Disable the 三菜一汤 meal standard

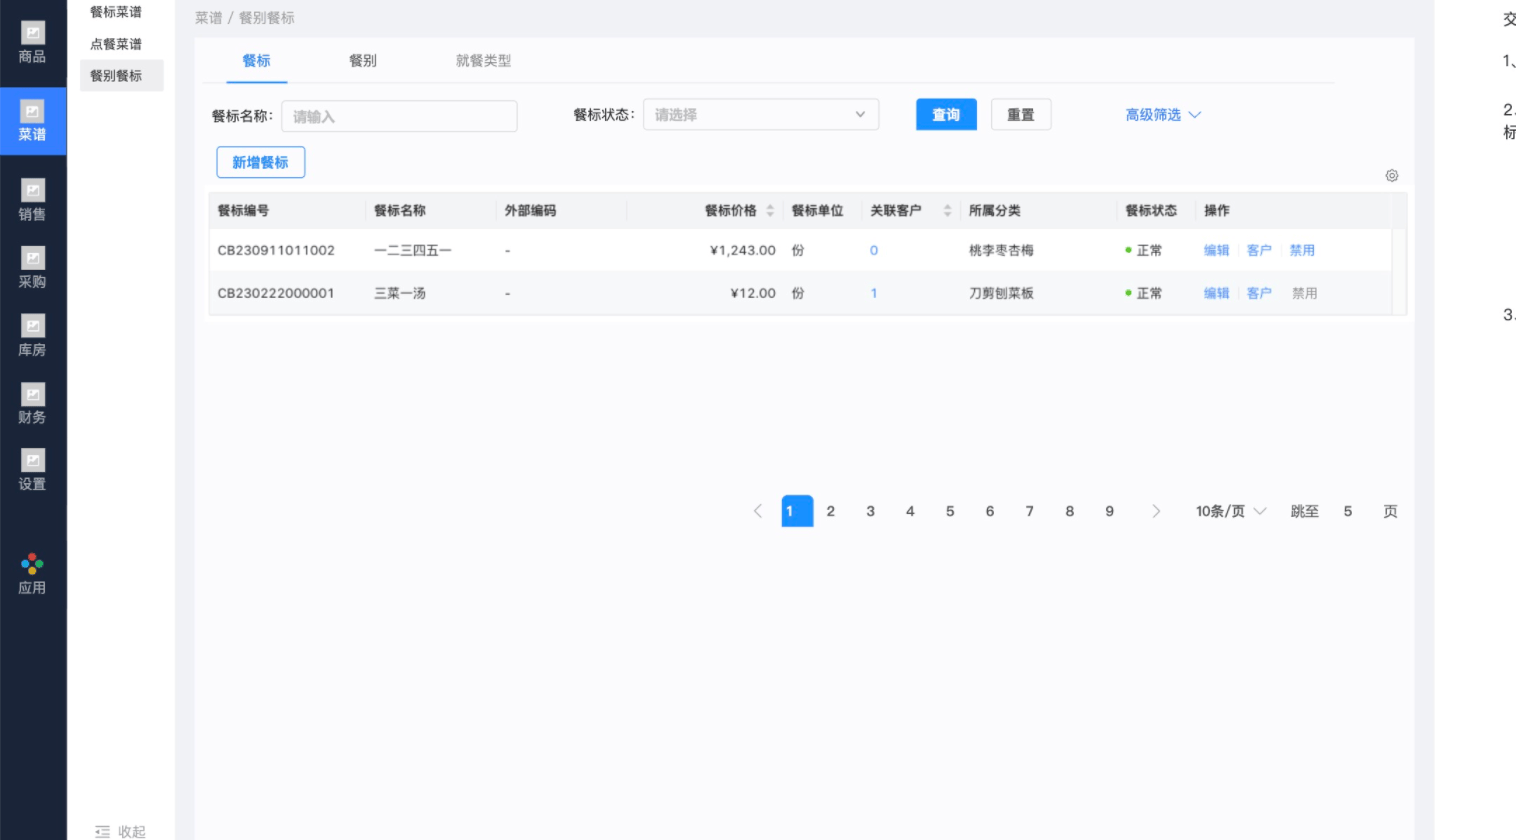click(1304, 294)
